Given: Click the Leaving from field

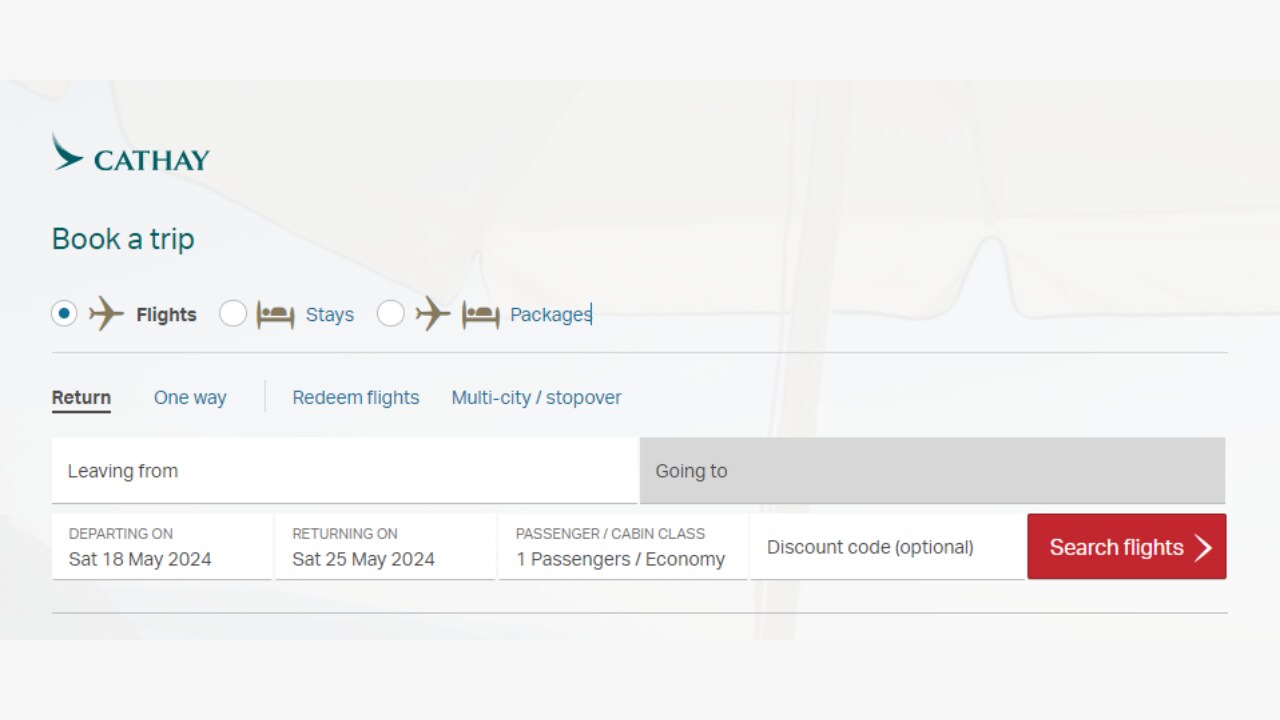Looking at the screenshot, I should (344, 470).
